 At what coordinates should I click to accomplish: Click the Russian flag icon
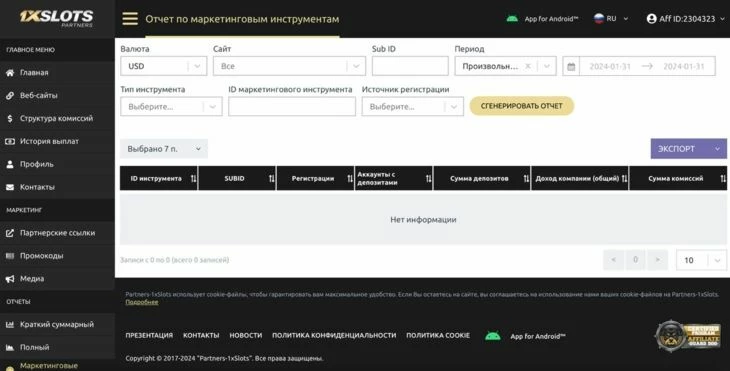(x=599, y=19)
